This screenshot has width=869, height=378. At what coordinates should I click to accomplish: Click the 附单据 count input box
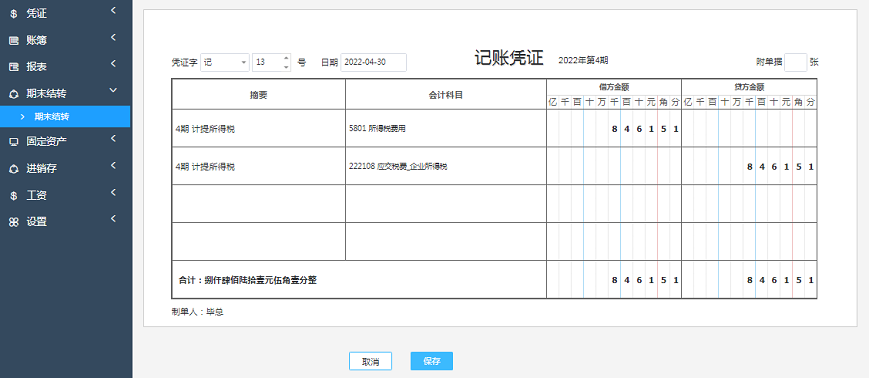(x=796, y=63)
